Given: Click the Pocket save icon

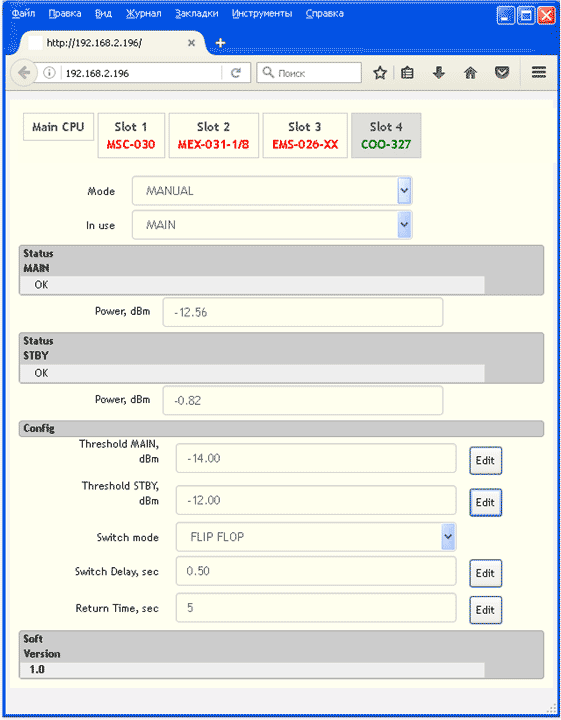Looking at the screenshot, I should point(502,73).
